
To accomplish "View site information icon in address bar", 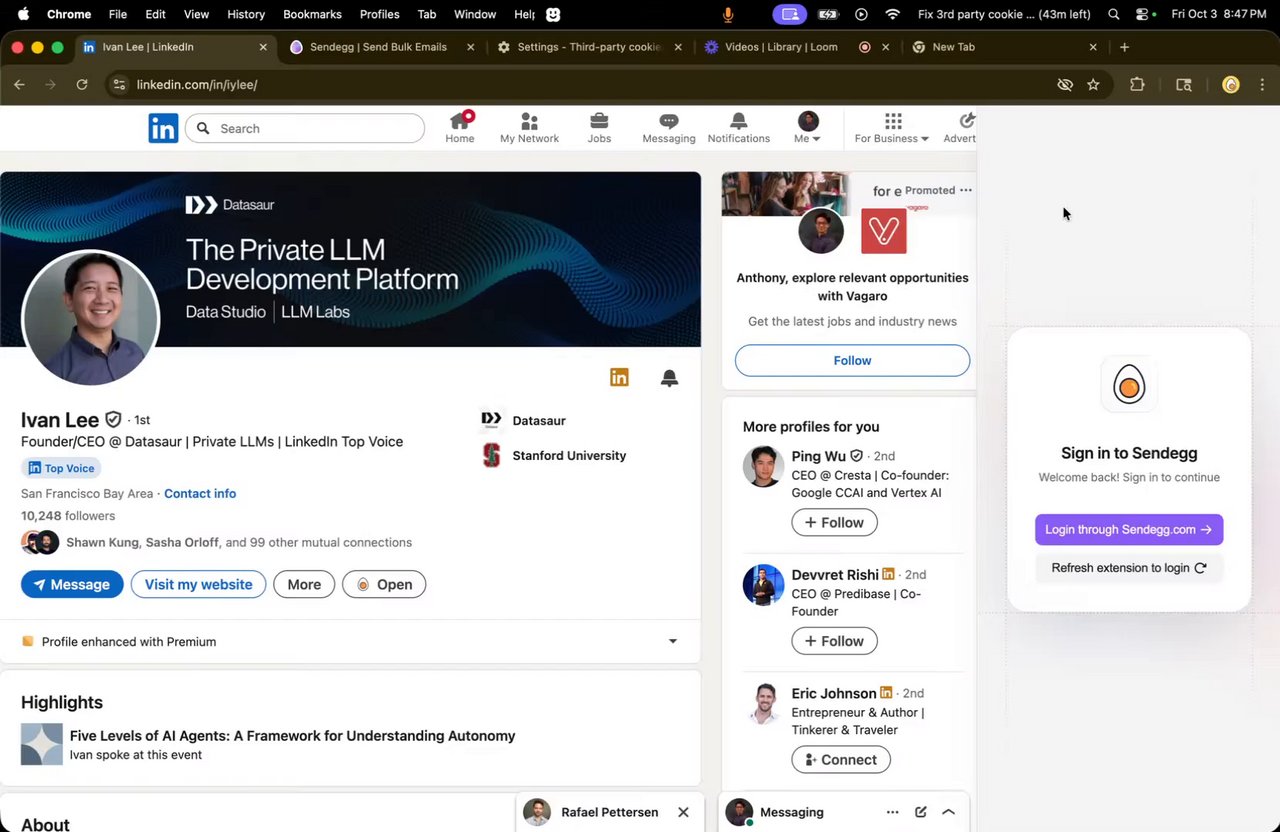I will point(119,85).
